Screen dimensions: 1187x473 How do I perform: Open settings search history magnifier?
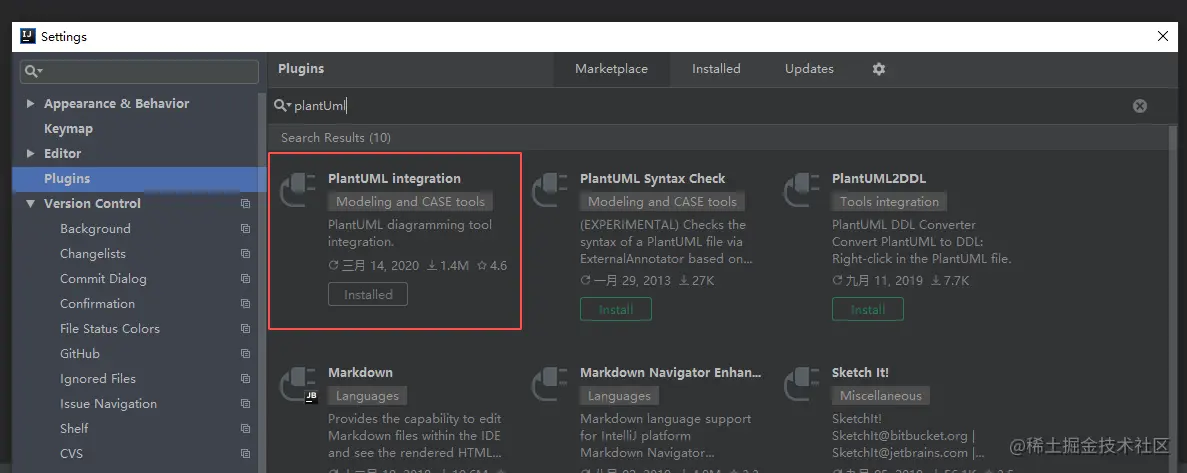(33, 72)
